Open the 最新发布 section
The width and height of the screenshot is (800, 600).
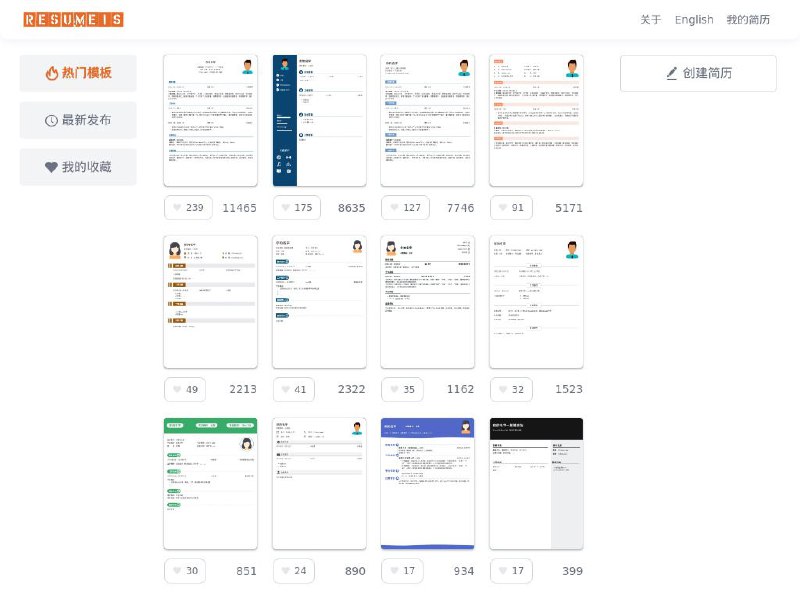pyautogui.click(x=78, y=120)
